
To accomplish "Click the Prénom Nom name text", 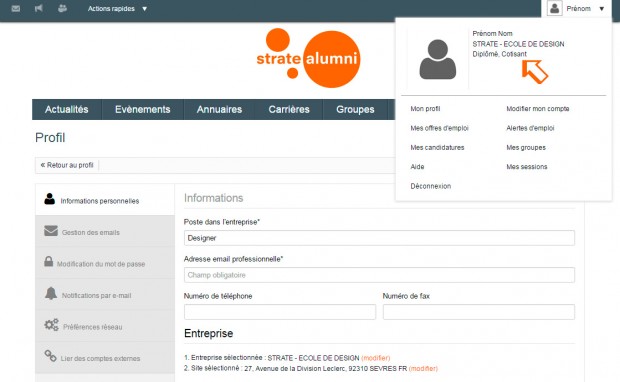I will pyautogui.click(x=492, y=34).
